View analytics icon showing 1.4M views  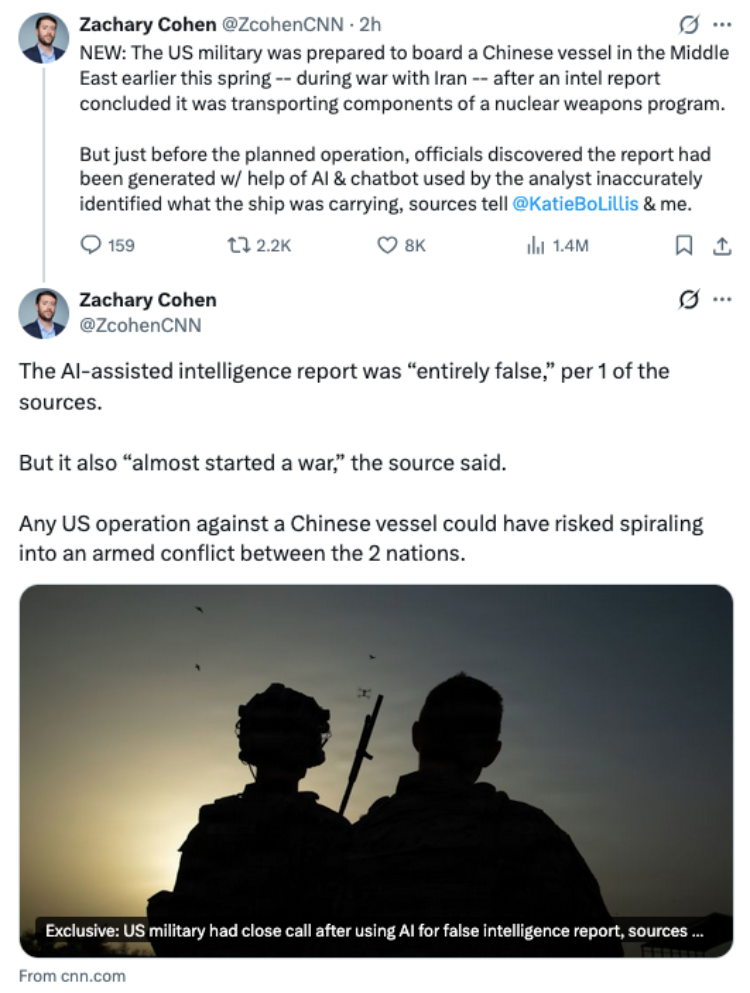[x=535, y=246]
